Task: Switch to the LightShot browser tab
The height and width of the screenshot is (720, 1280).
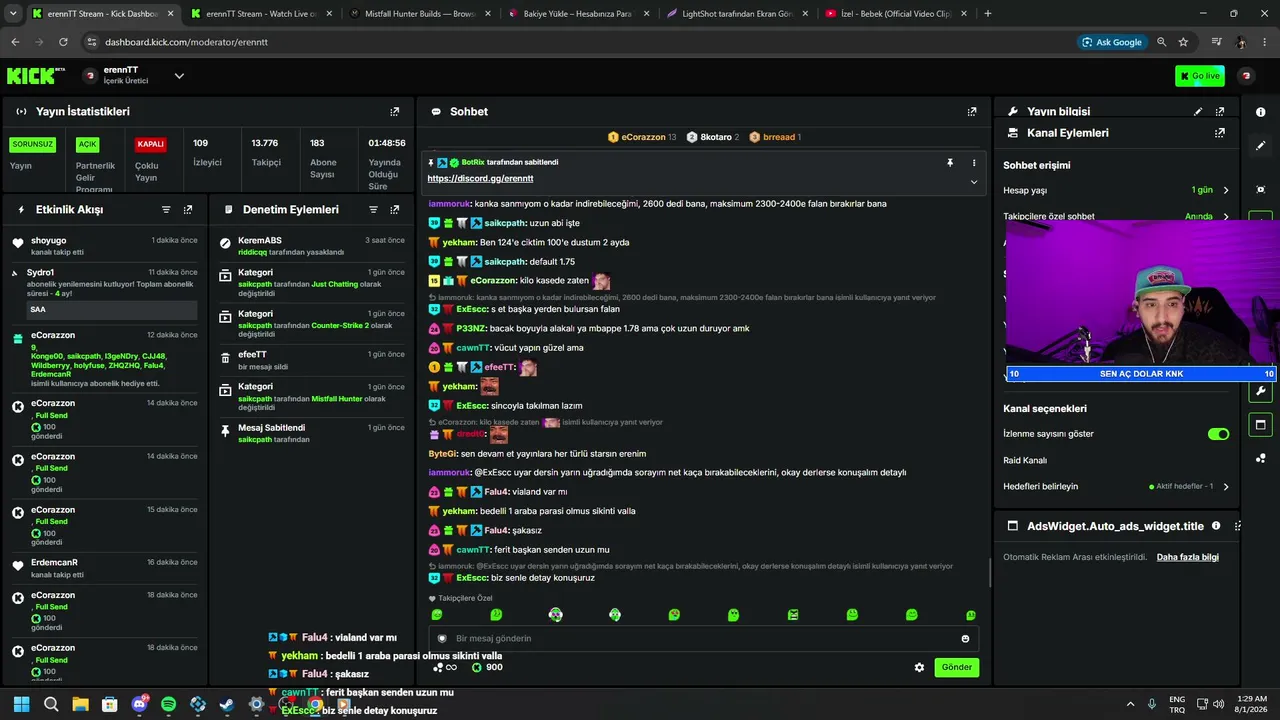Action: [737, 14]
